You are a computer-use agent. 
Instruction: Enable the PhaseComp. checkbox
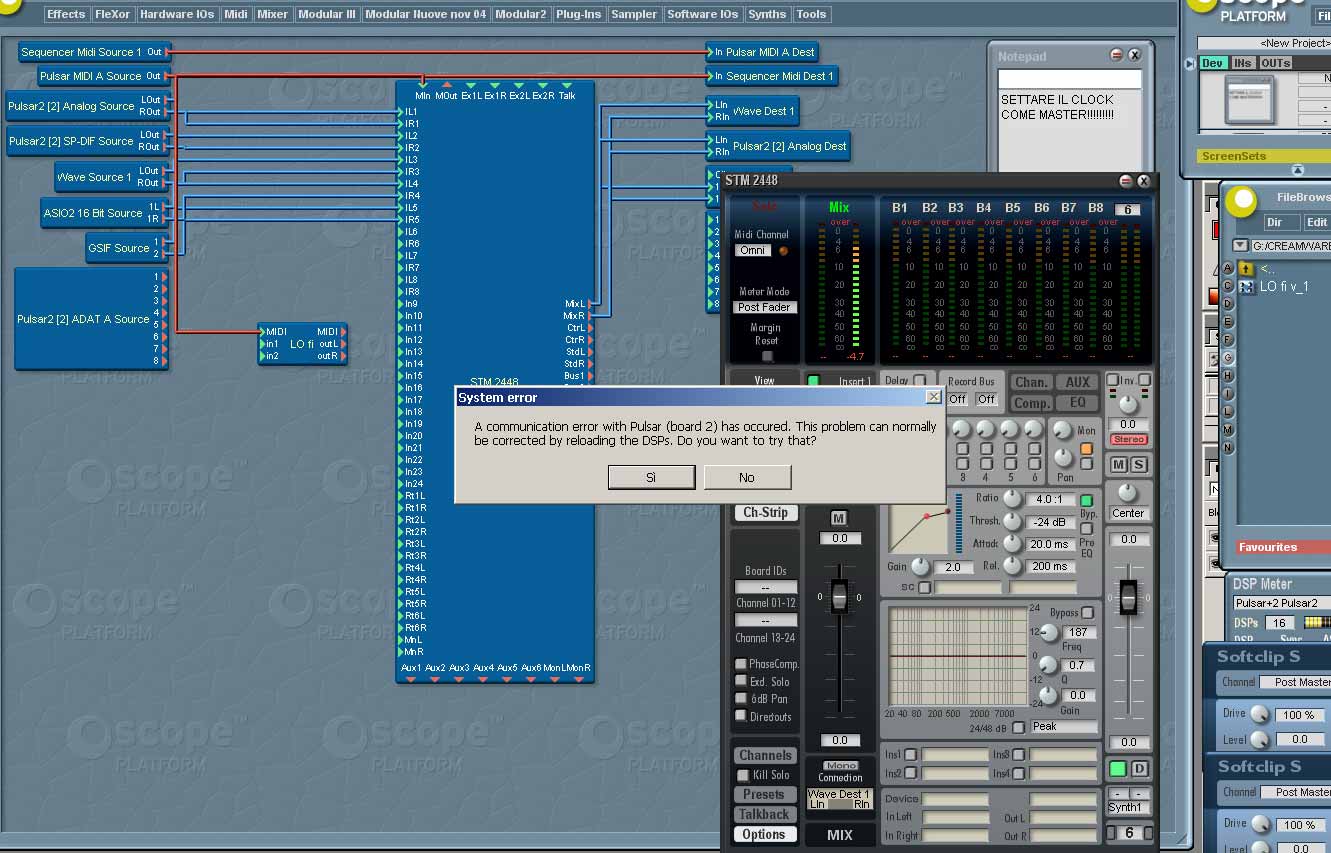point(741,664)
